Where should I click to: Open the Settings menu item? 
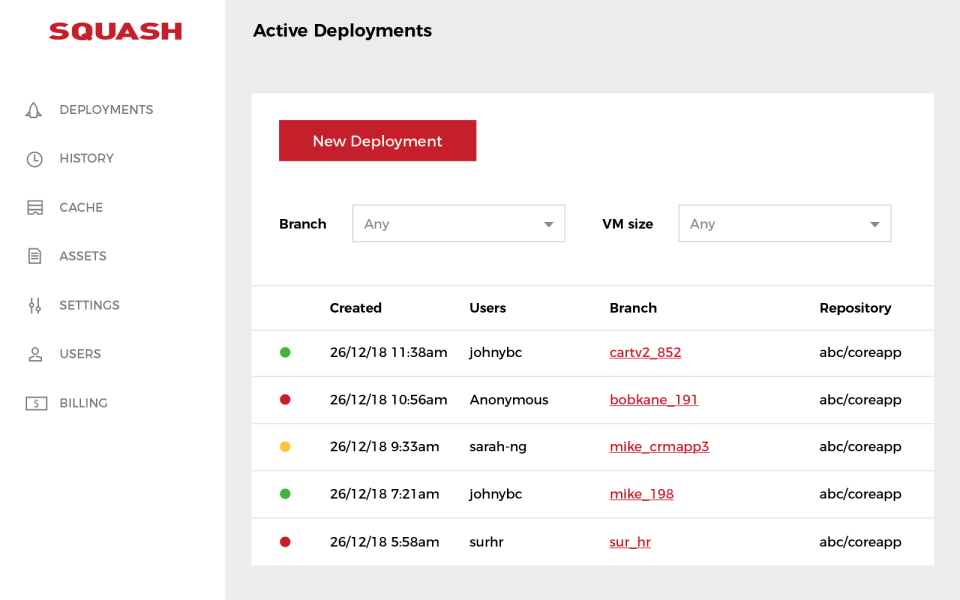[89, 305]
